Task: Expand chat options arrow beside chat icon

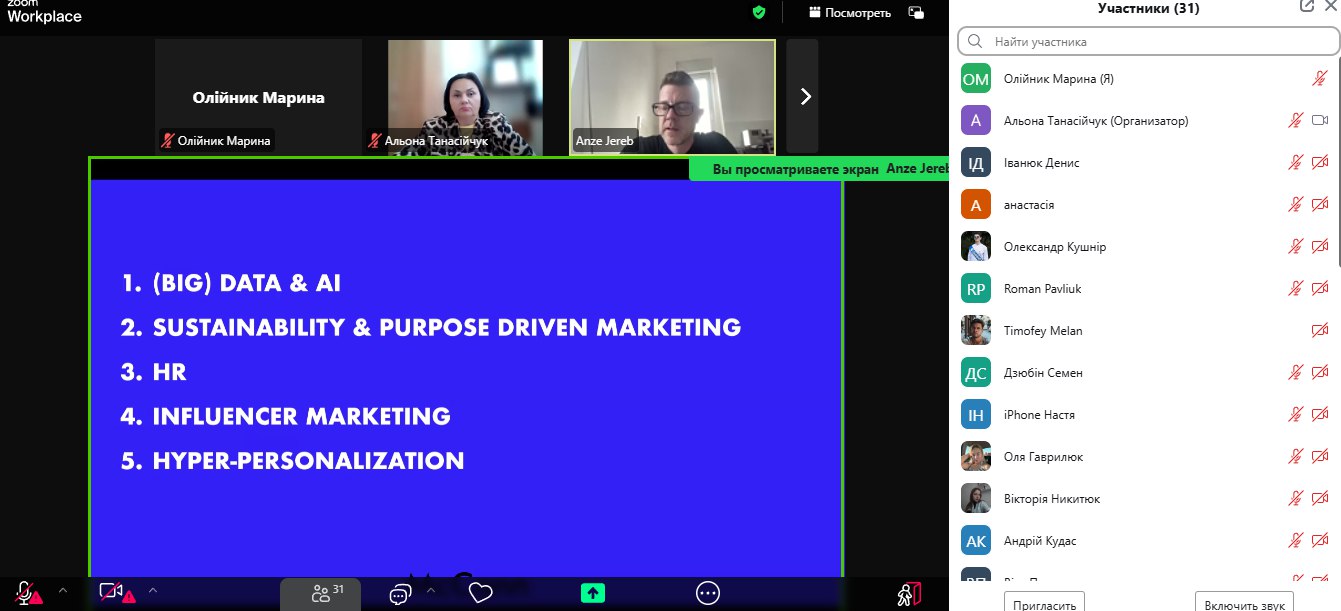Action: click(x=431, y=591)
